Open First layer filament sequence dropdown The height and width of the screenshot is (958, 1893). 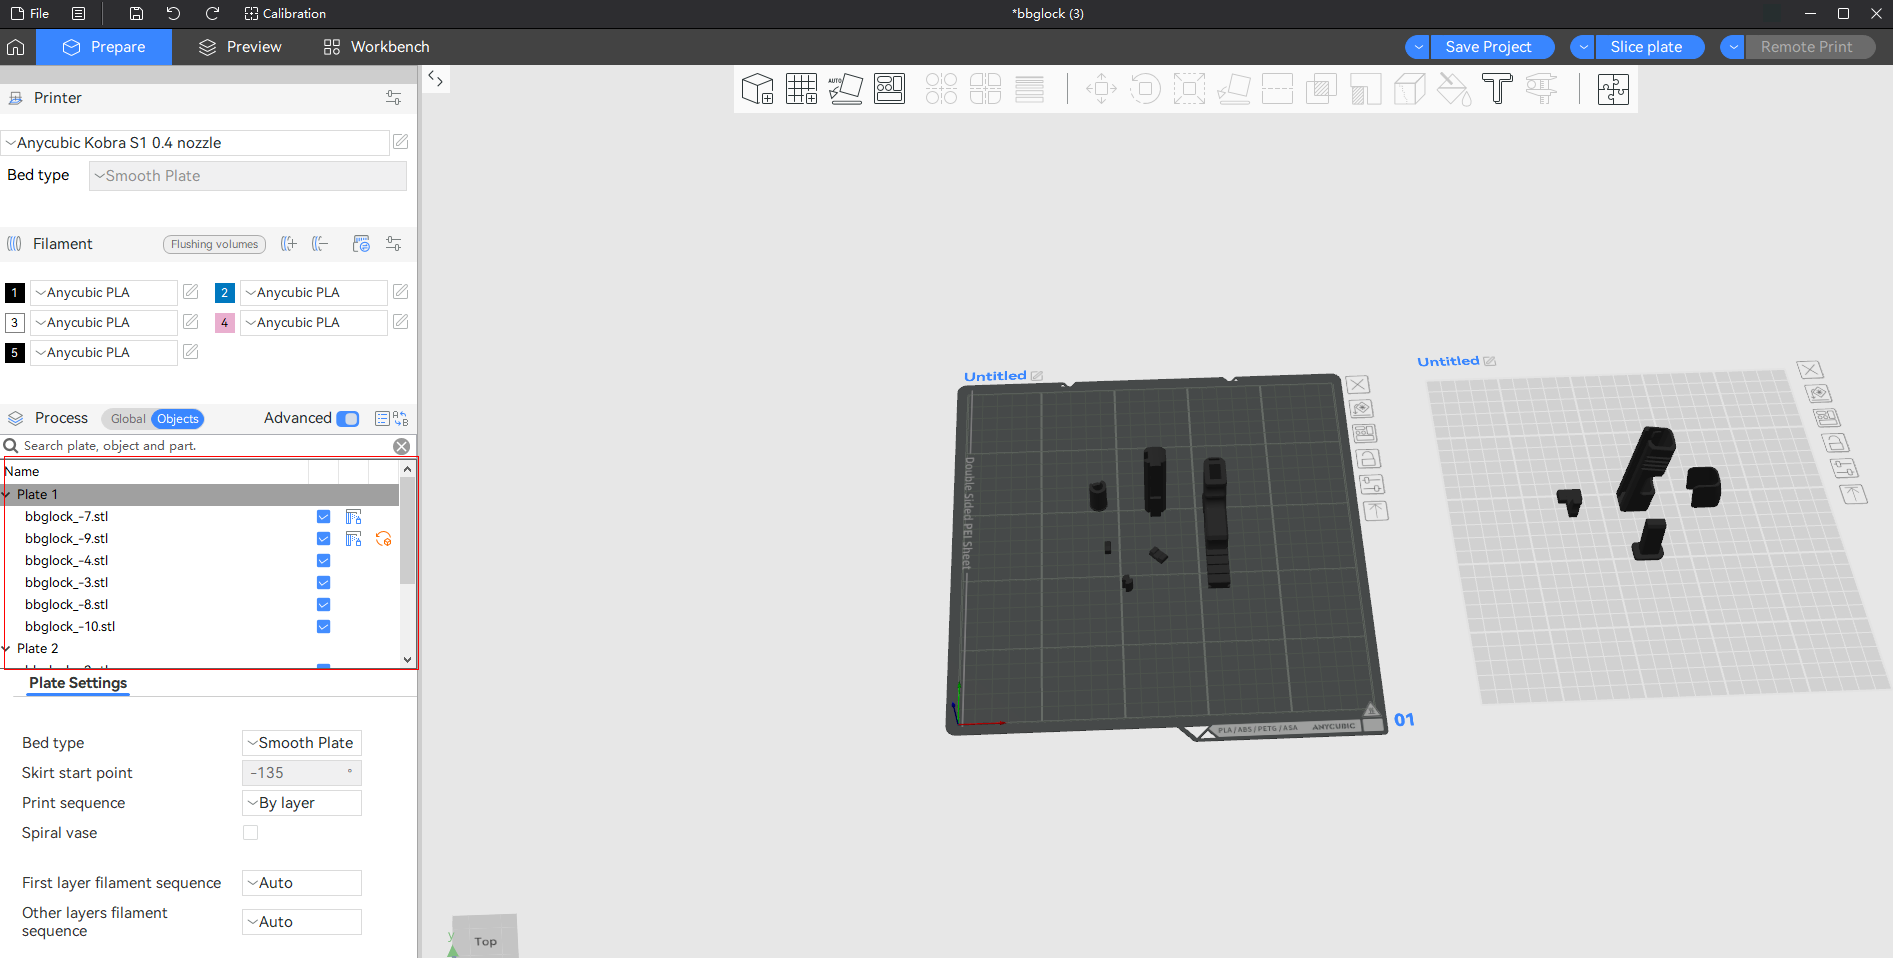pos(301,883)
